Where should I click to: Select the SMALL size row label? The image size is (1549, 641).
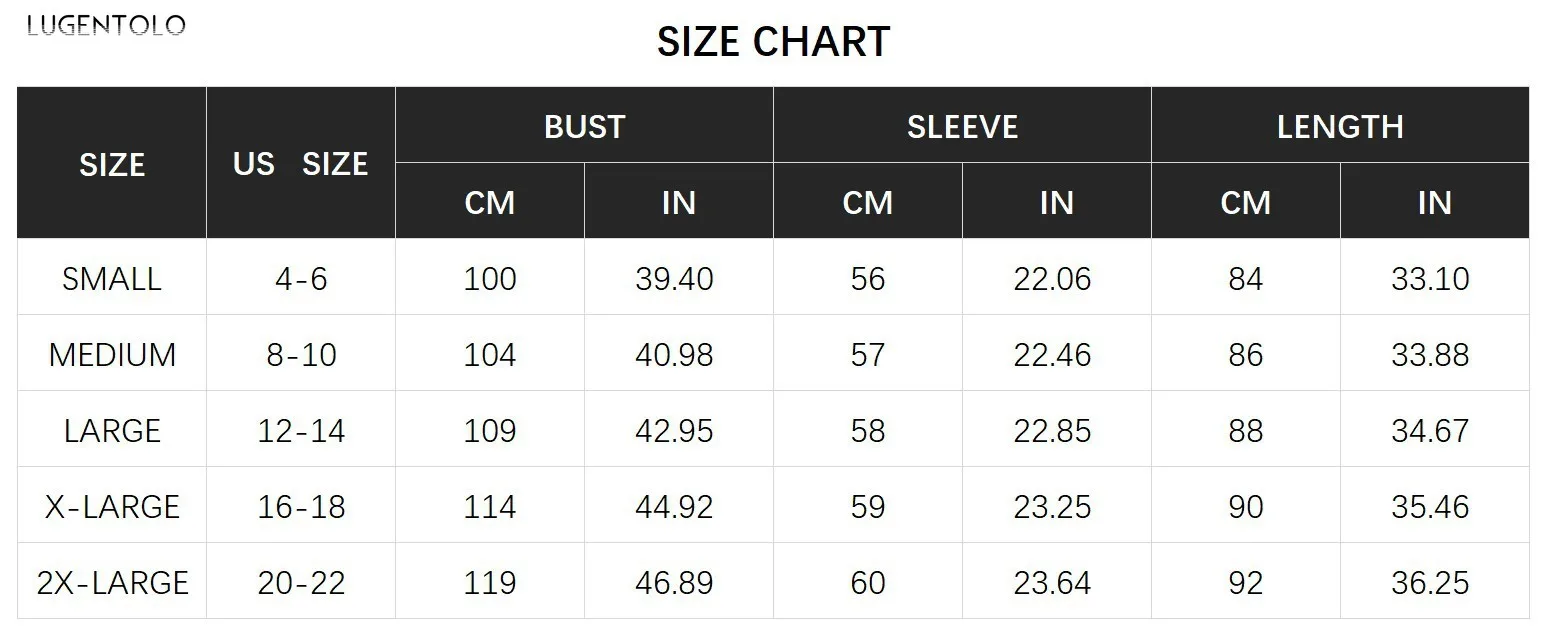[112, 279]
